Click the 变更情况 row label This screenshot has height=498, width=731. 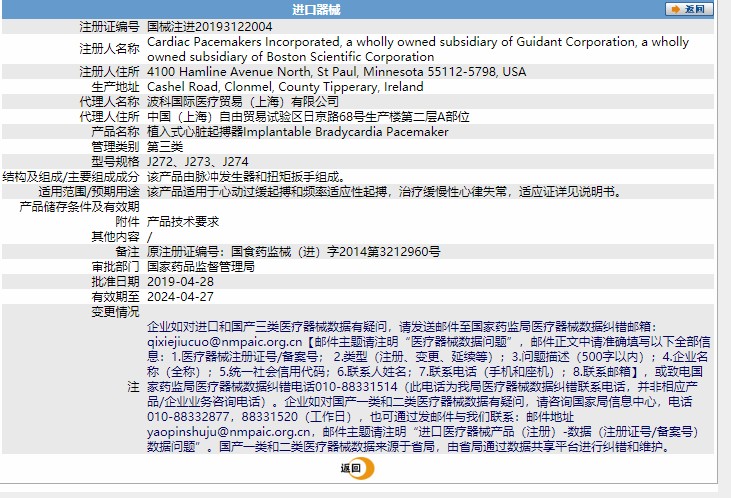(116, 311)
